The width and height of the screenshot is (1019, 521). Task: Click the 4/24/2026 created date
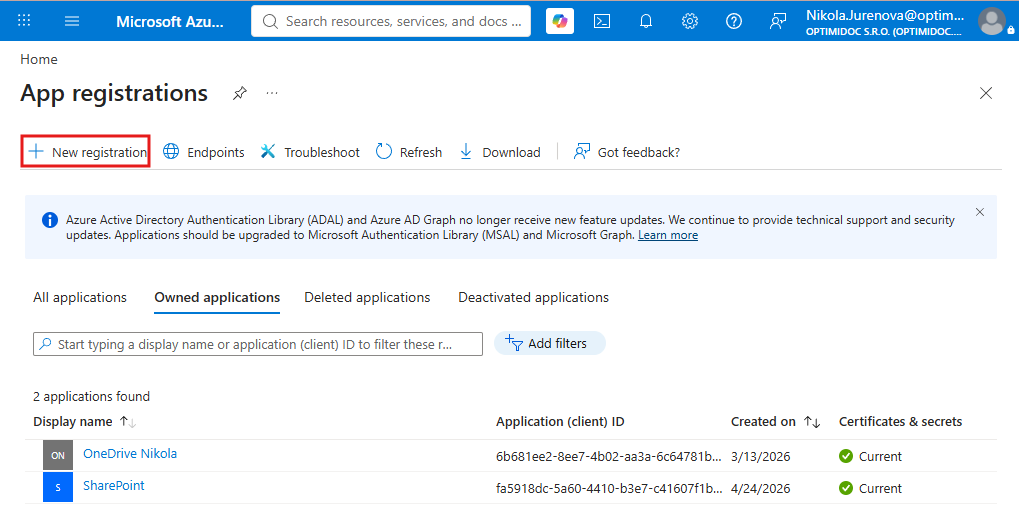pos(760,488)
